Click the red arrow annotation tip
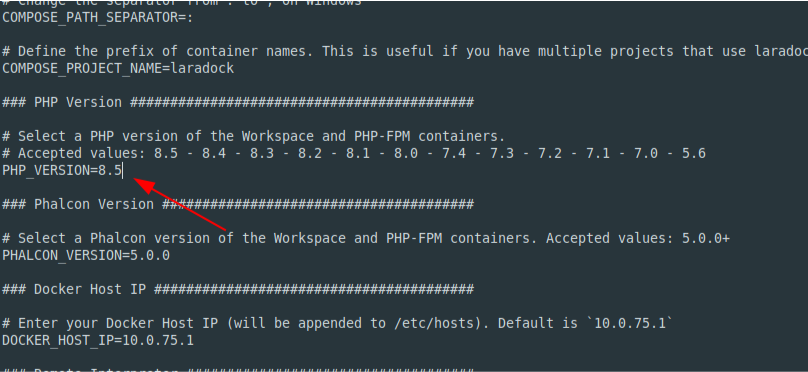The image size is (808, 372). (136, 179)
